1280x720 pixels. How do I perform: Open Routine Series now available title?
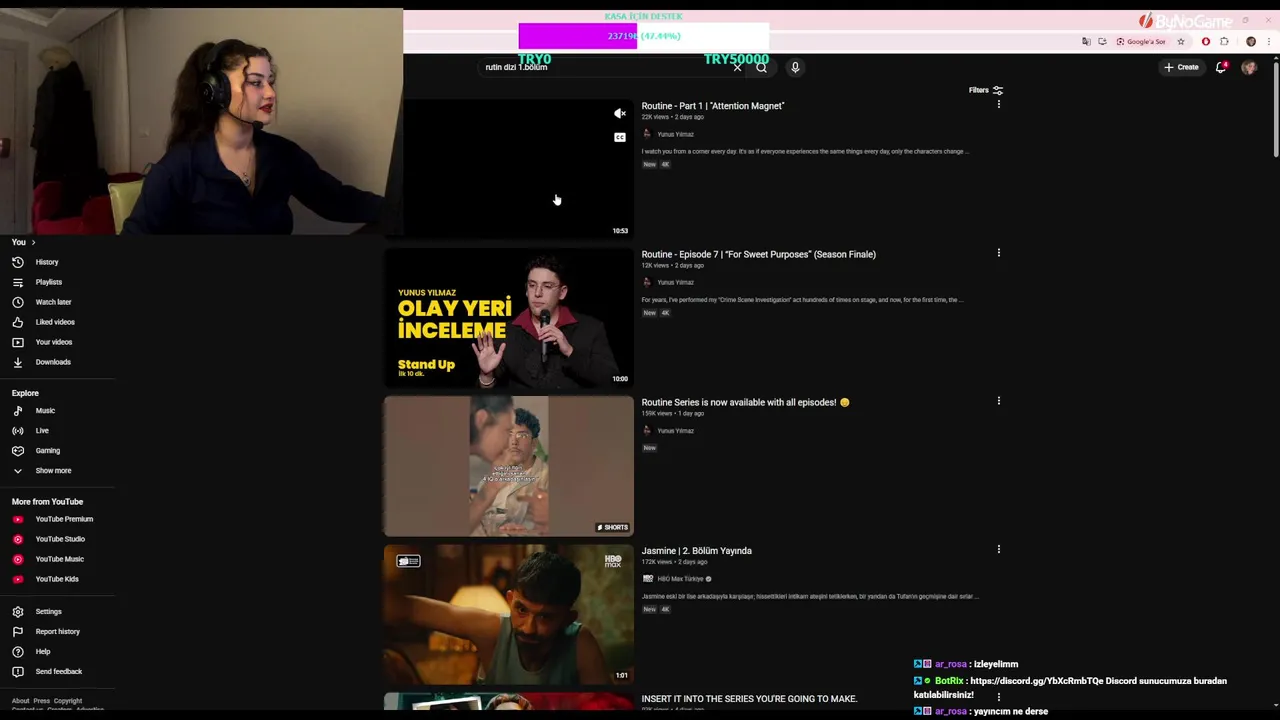[x=745, y=402]
